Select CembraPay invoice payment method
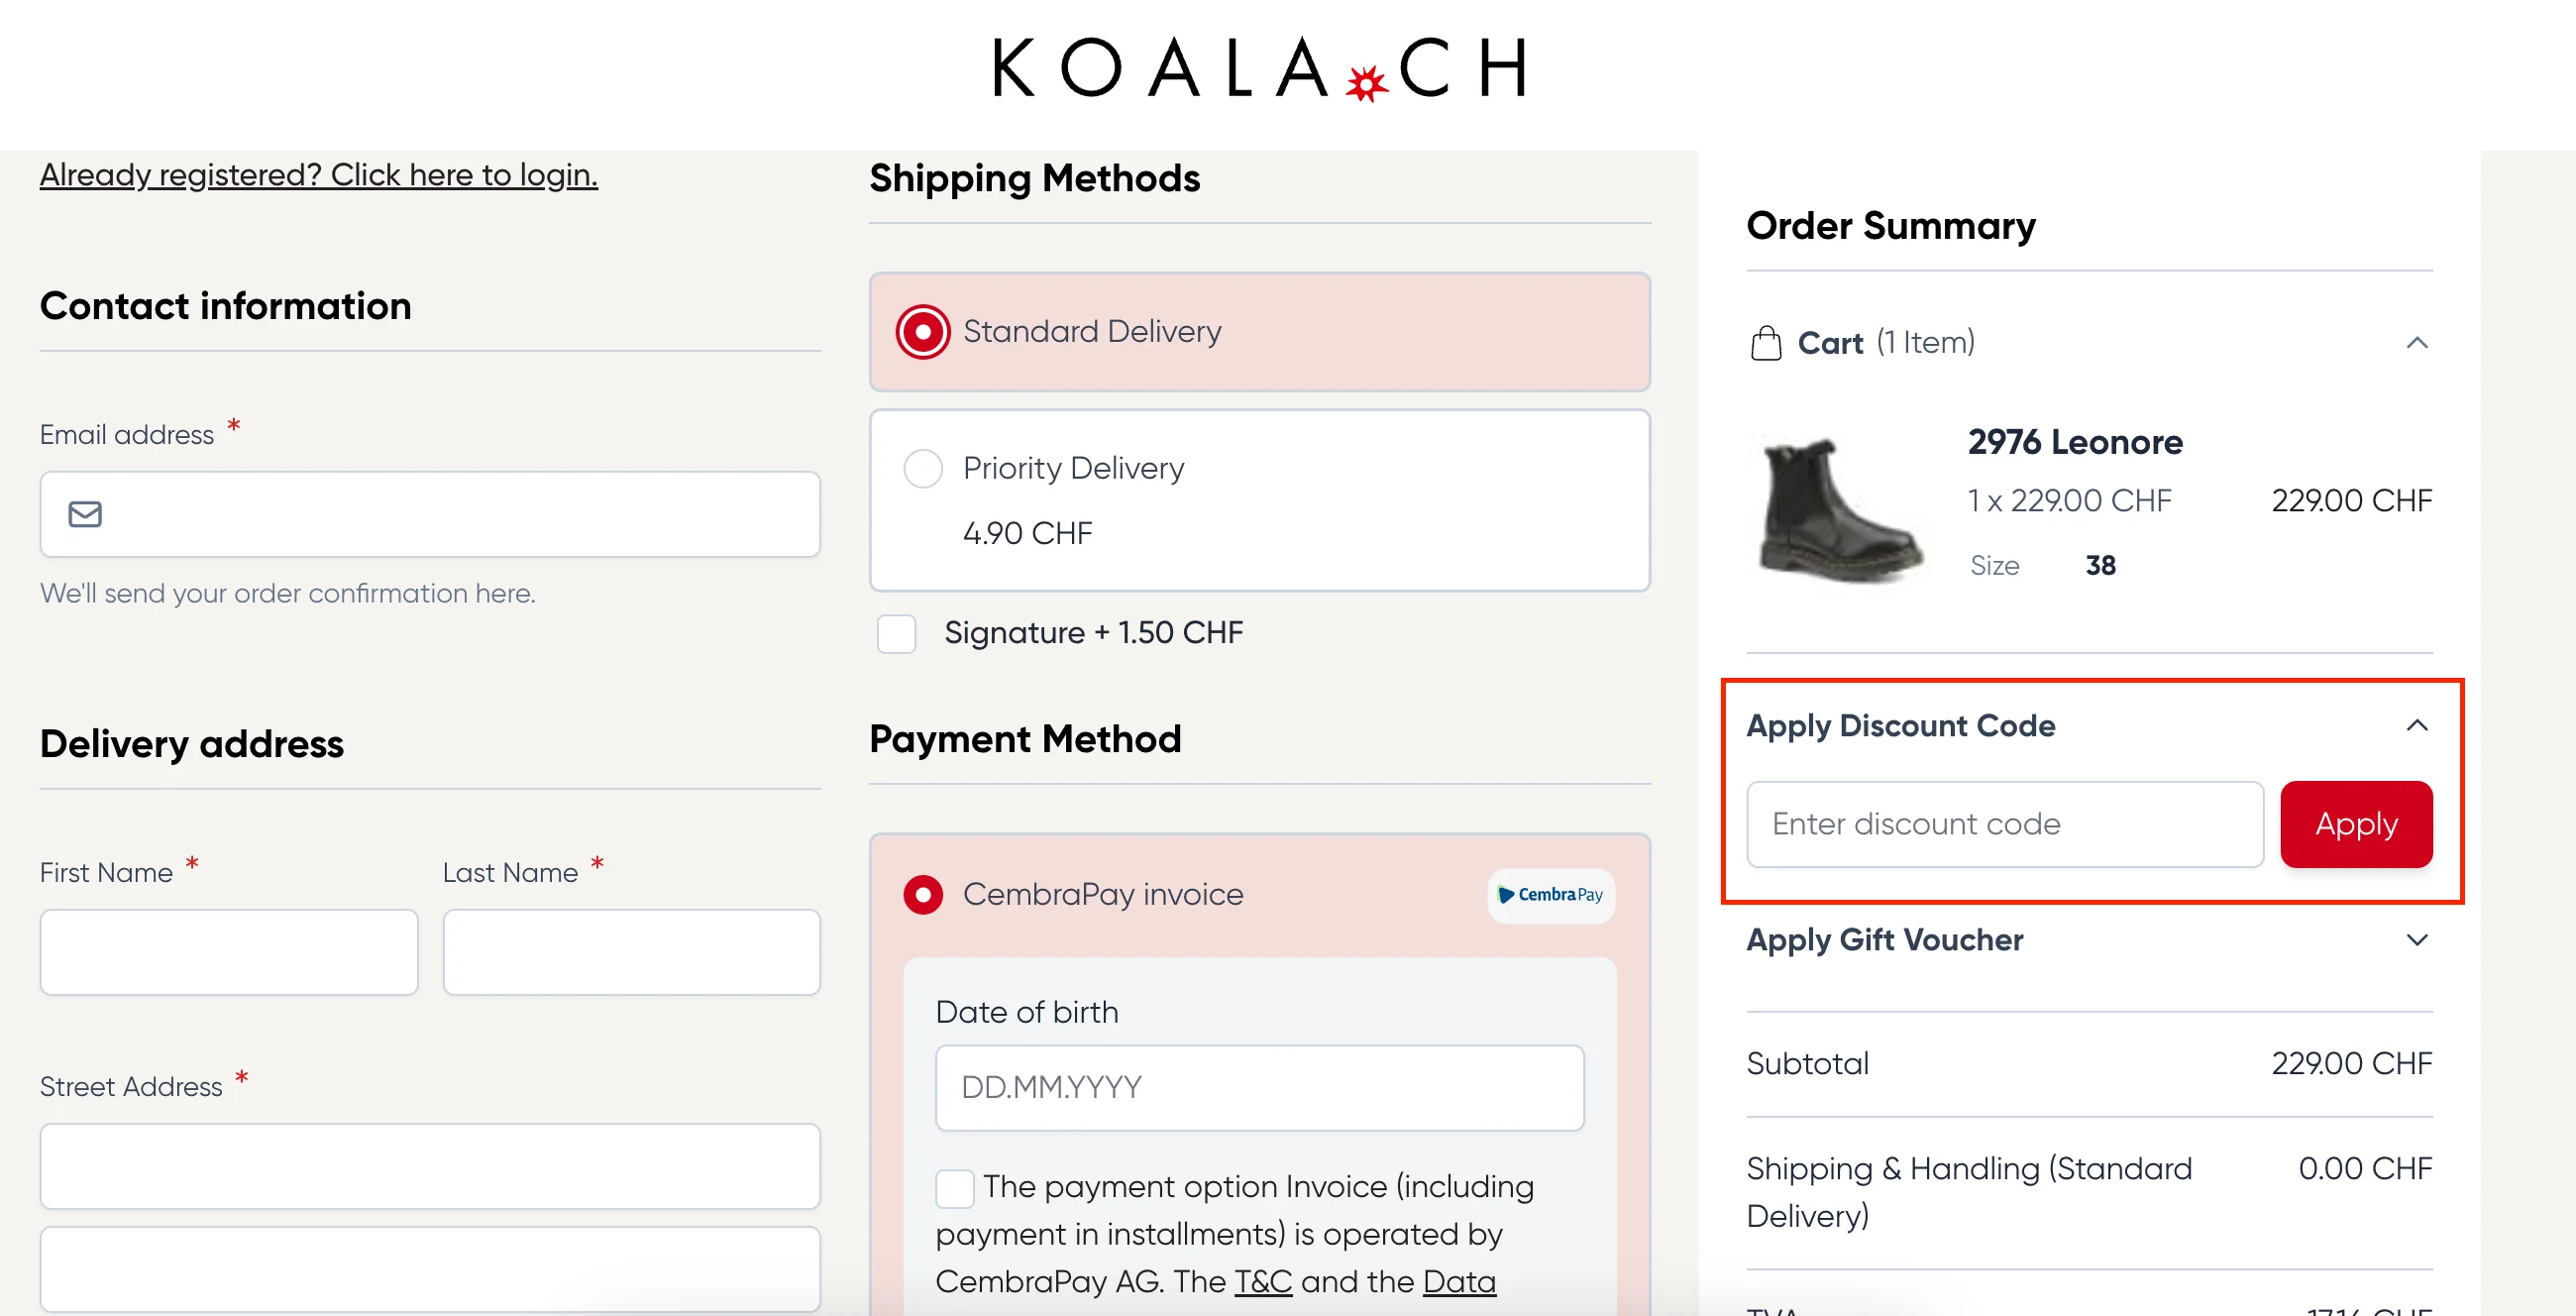The height and width of the screenshot is (1316, 2576). 922,894
